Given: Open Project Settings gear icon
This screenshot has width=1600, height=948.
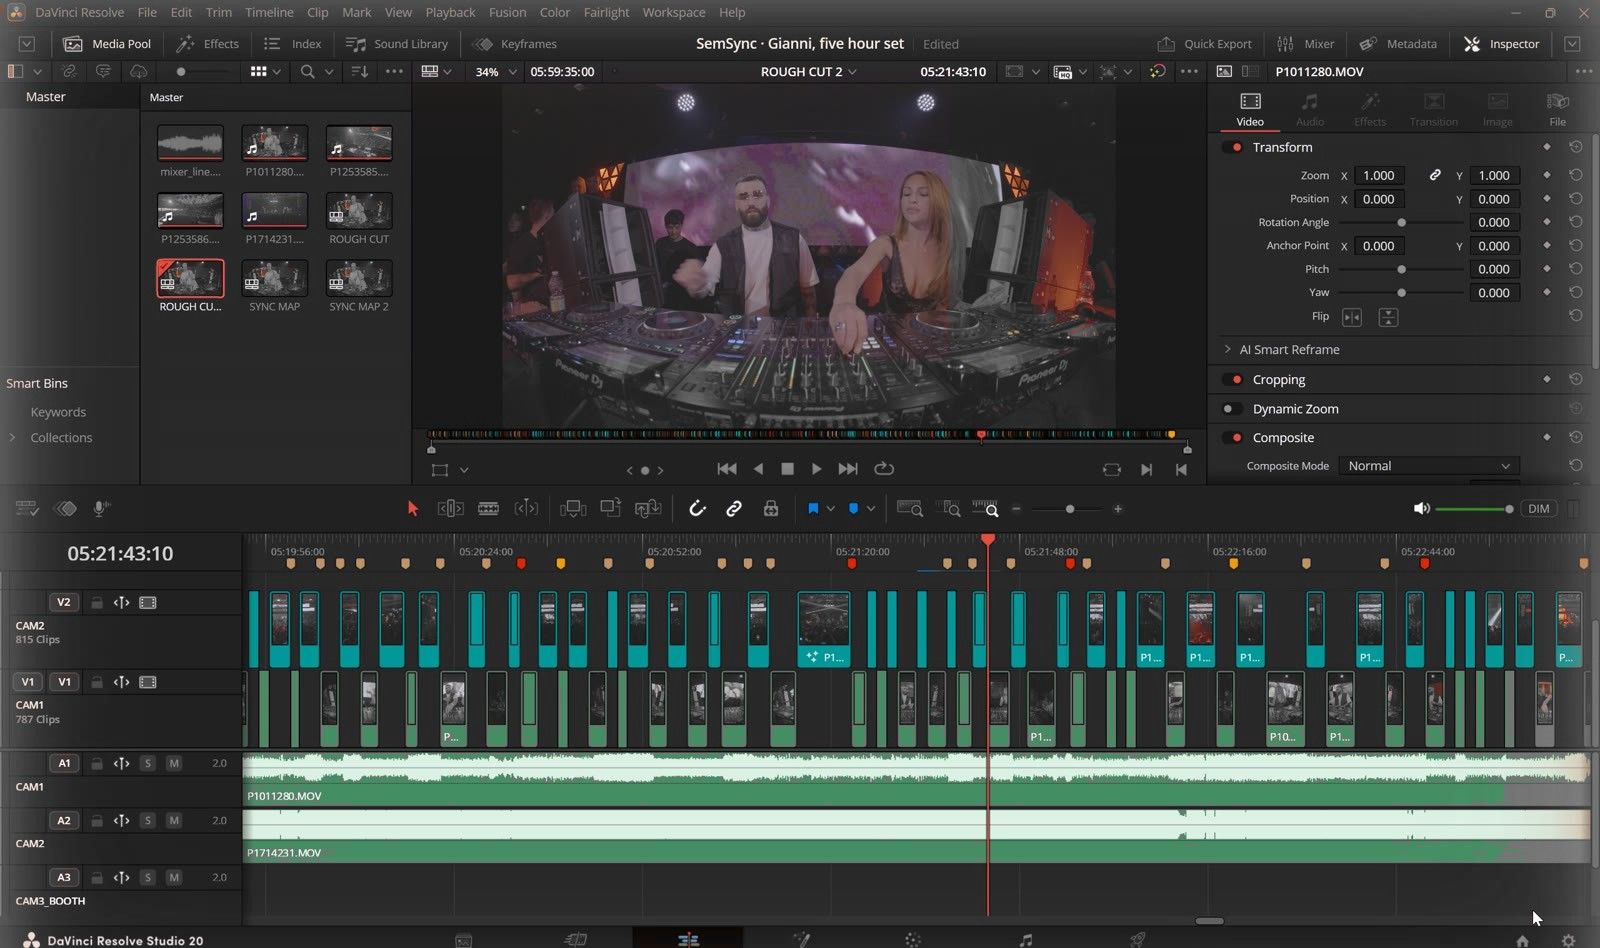Looking at the screenshot, I should [x=1568, y=940].
